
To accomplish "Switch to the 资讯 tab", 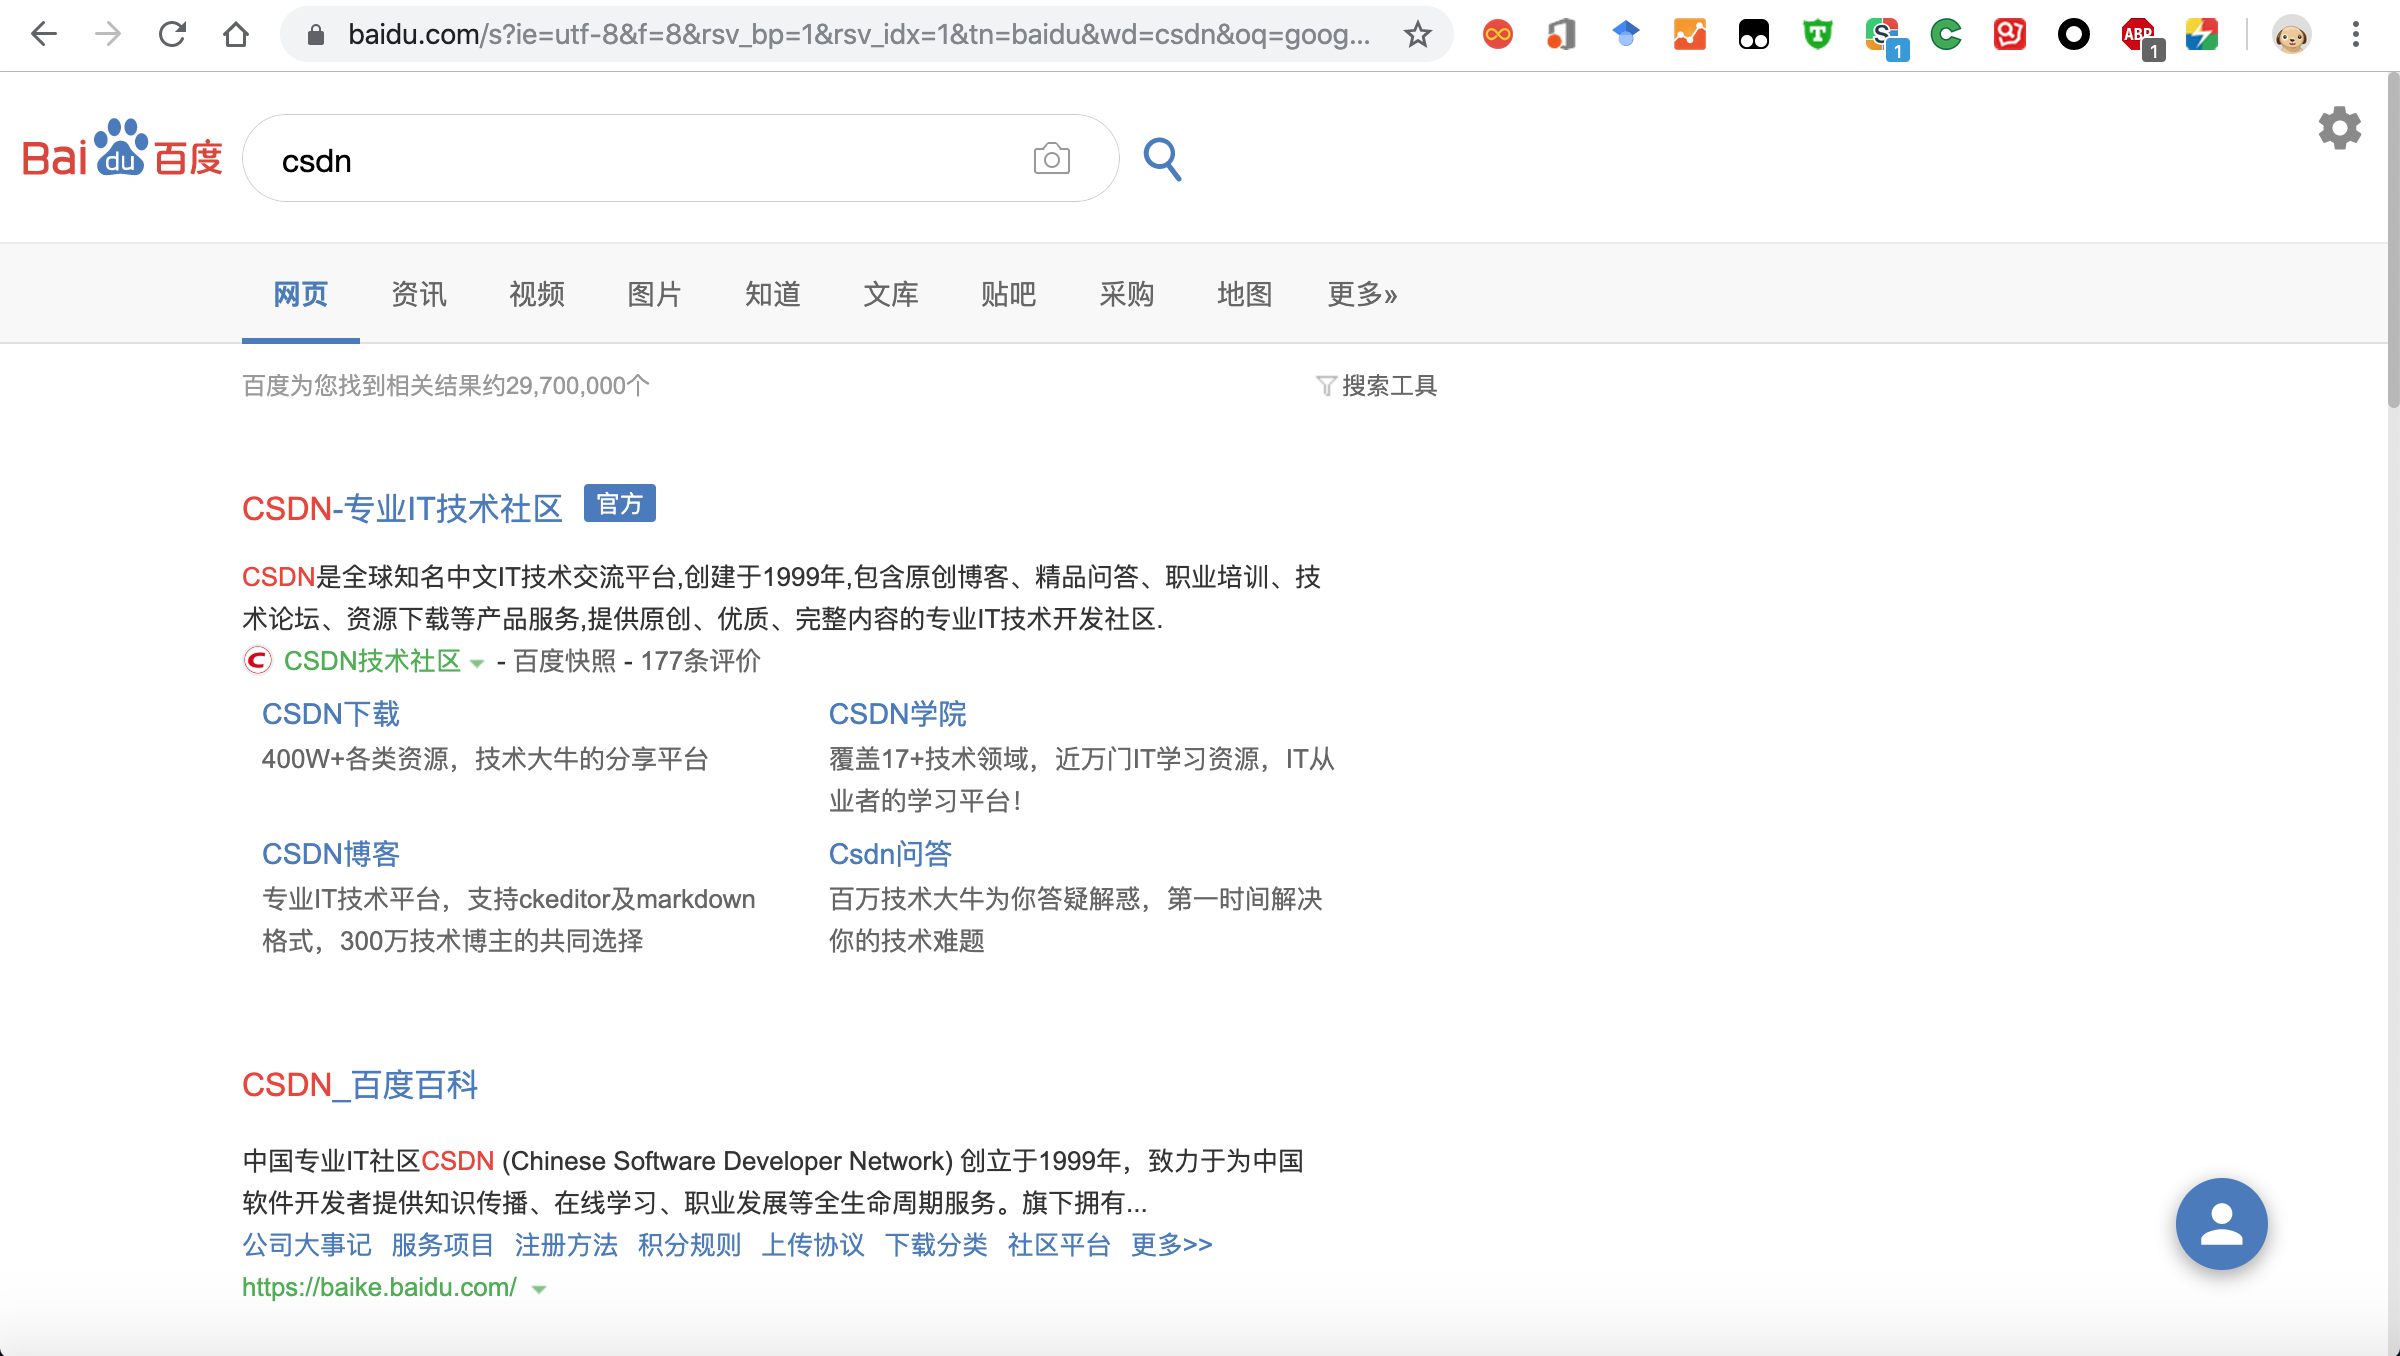I will click(418, 294).
